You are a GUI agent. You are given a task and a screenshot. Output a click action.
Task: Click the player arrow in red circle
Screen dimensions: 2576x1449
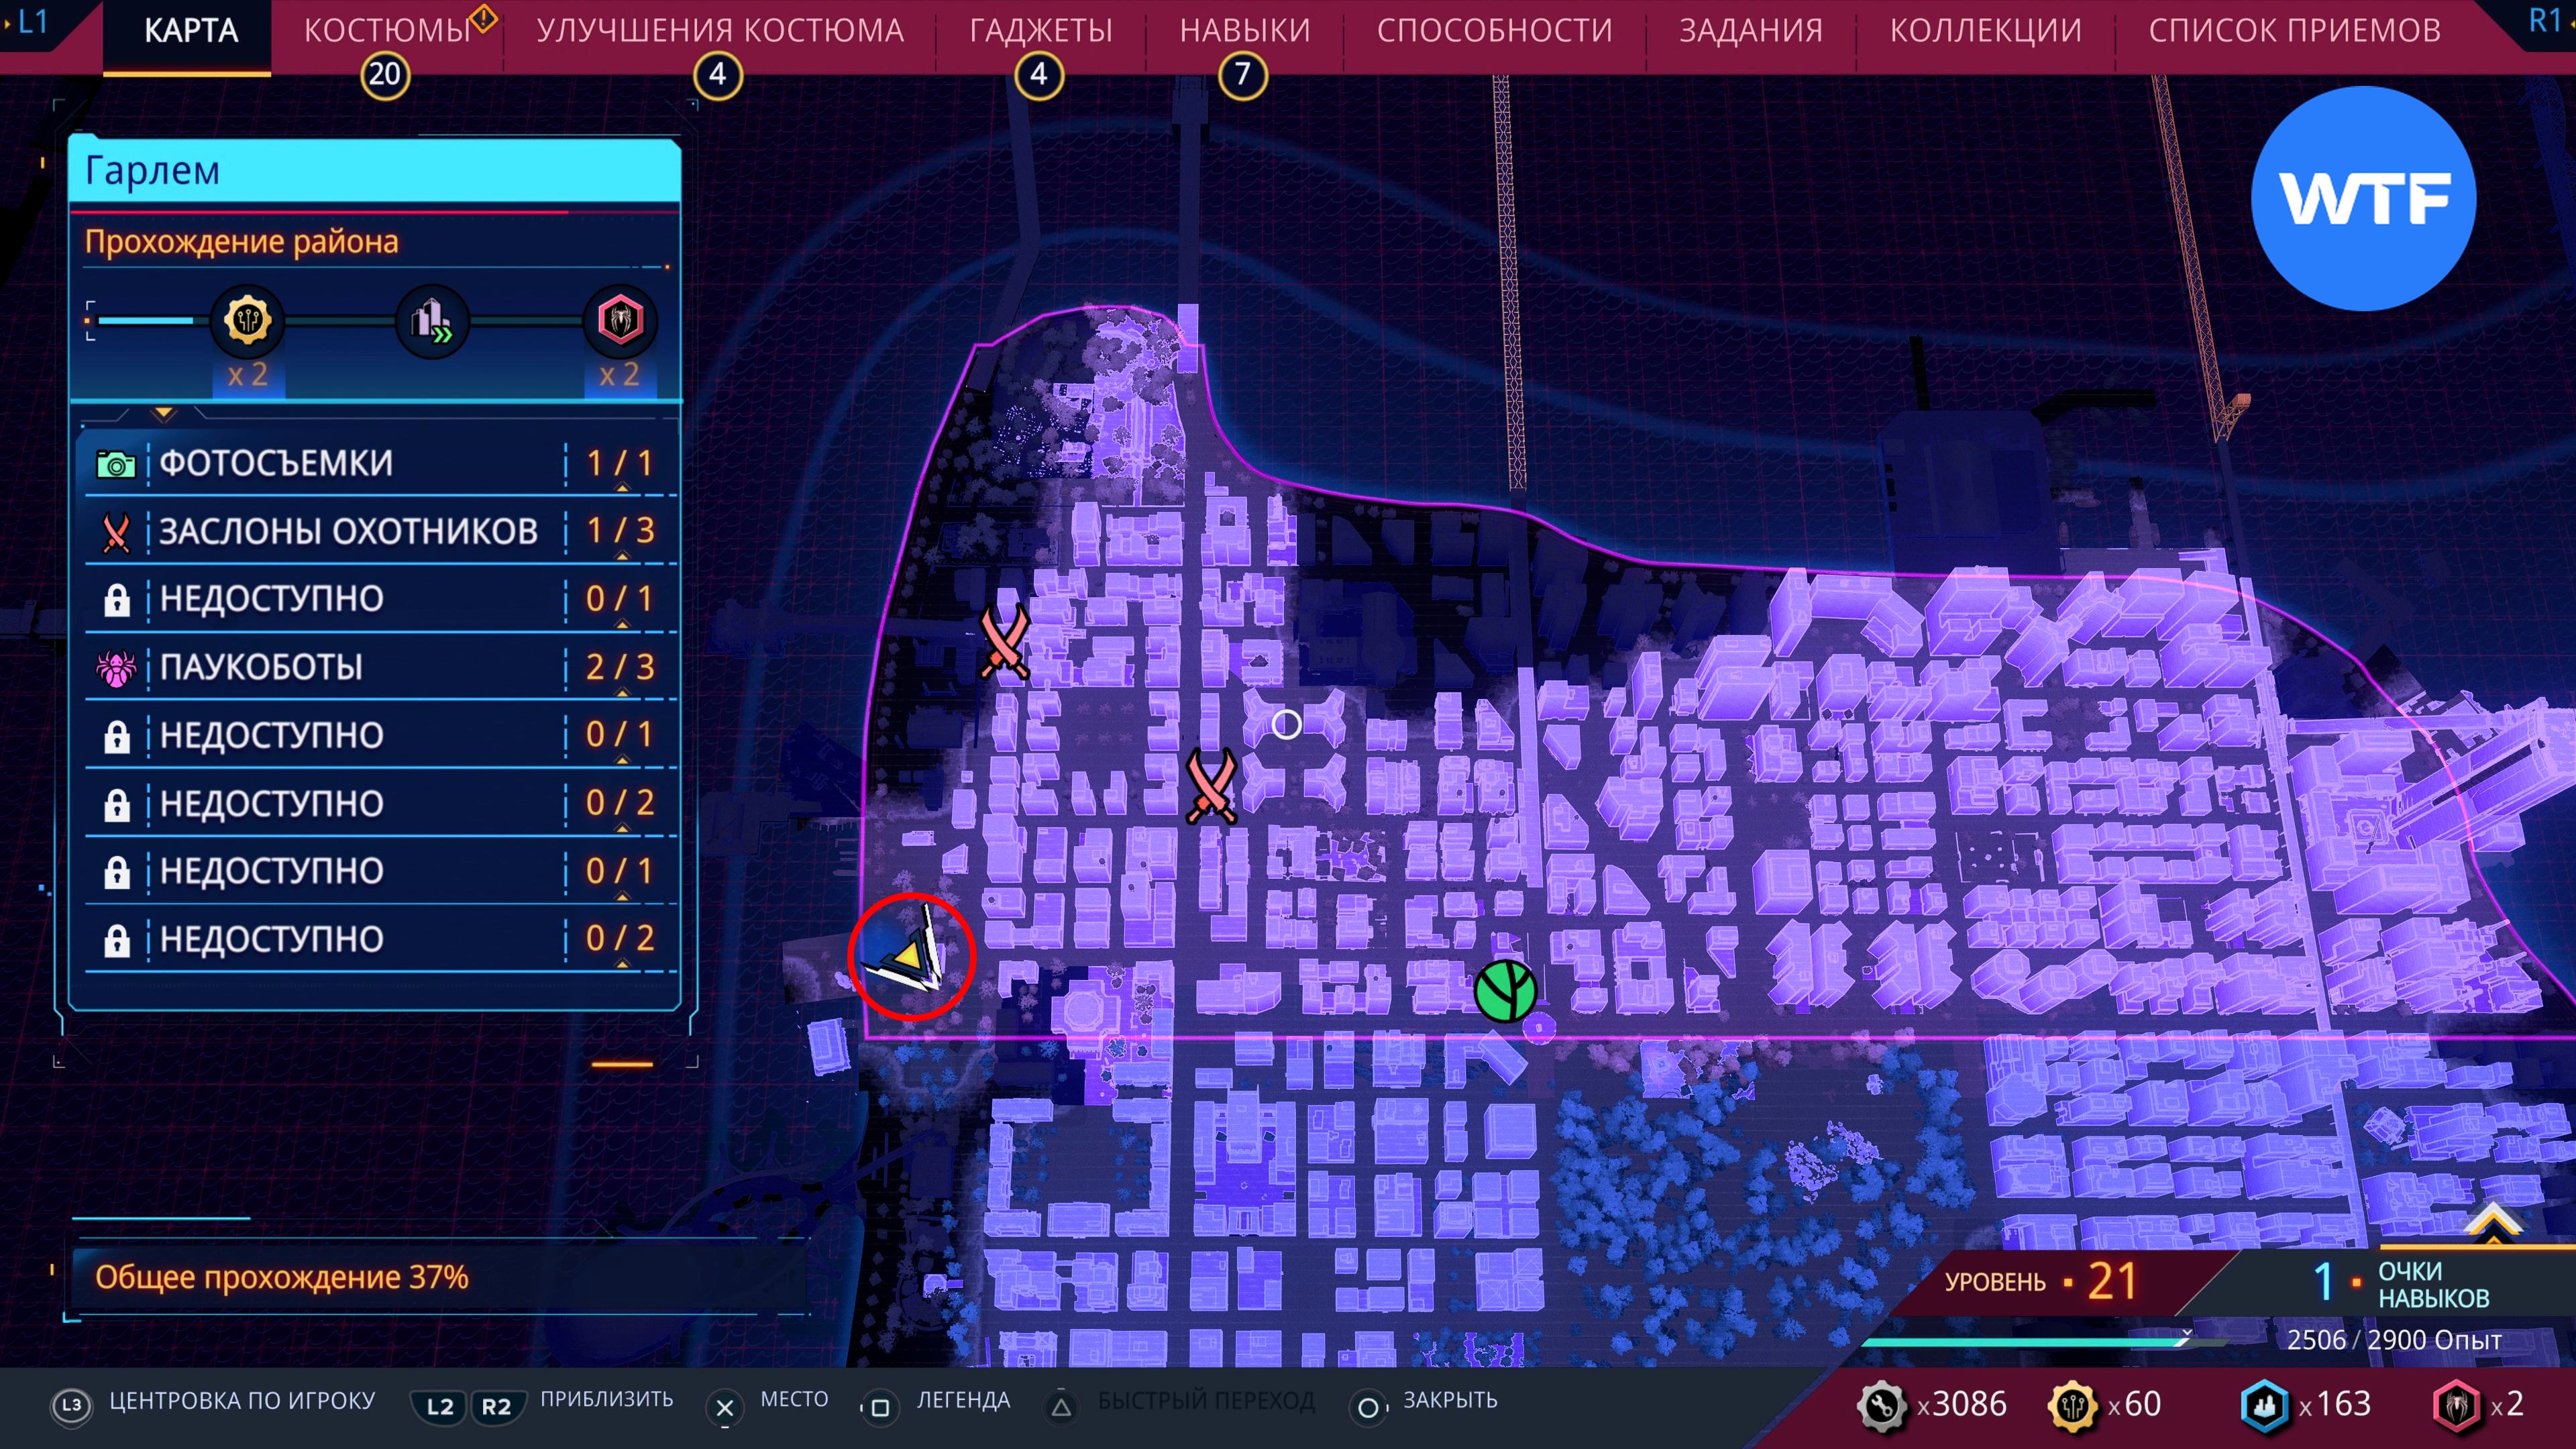coord(911,956)
